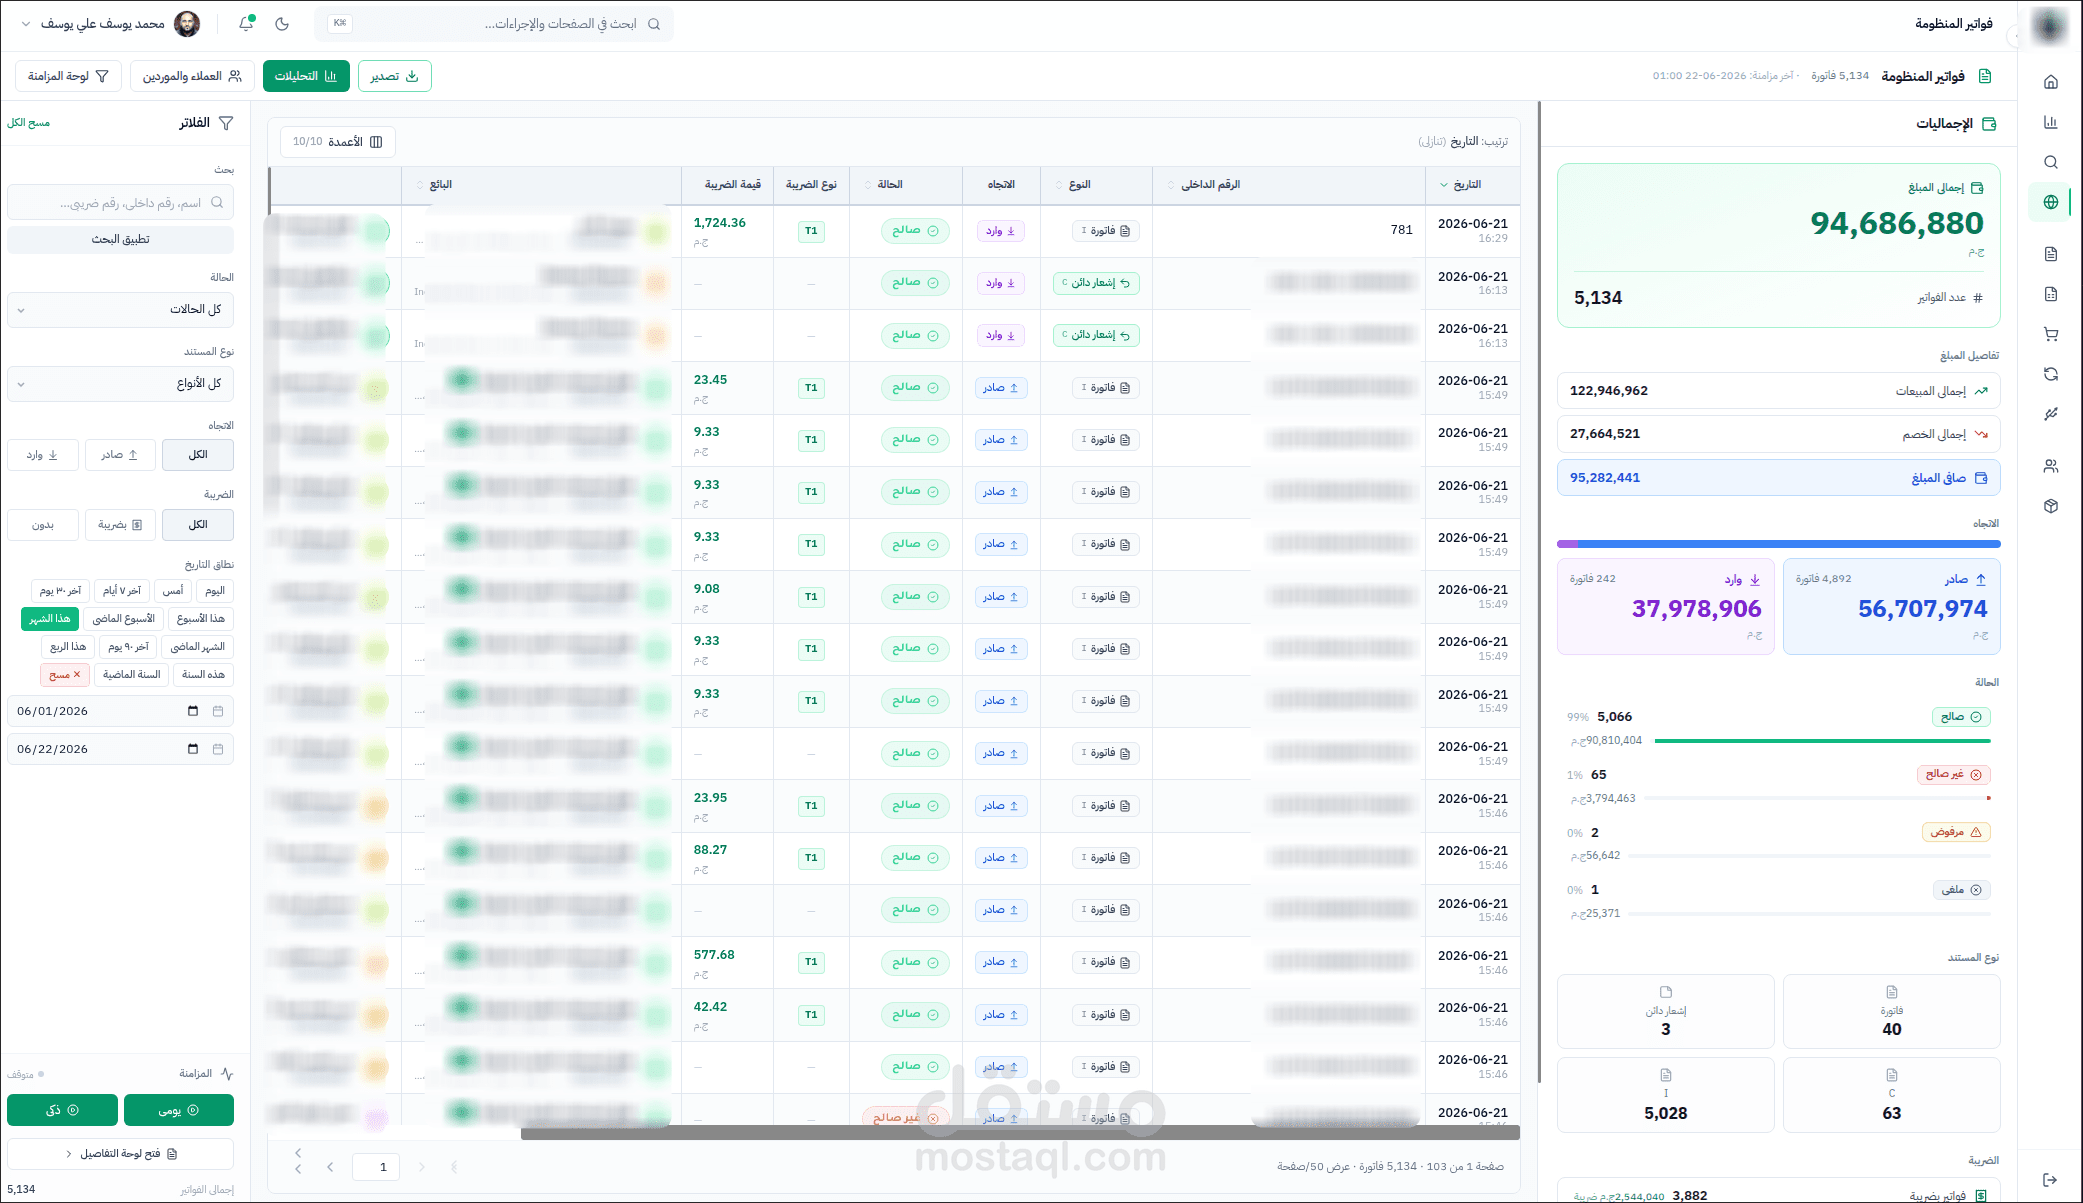Click the home icon in right sidebar
The width and height of the screenshot is (2083, 1203).
pos(2050,82)
